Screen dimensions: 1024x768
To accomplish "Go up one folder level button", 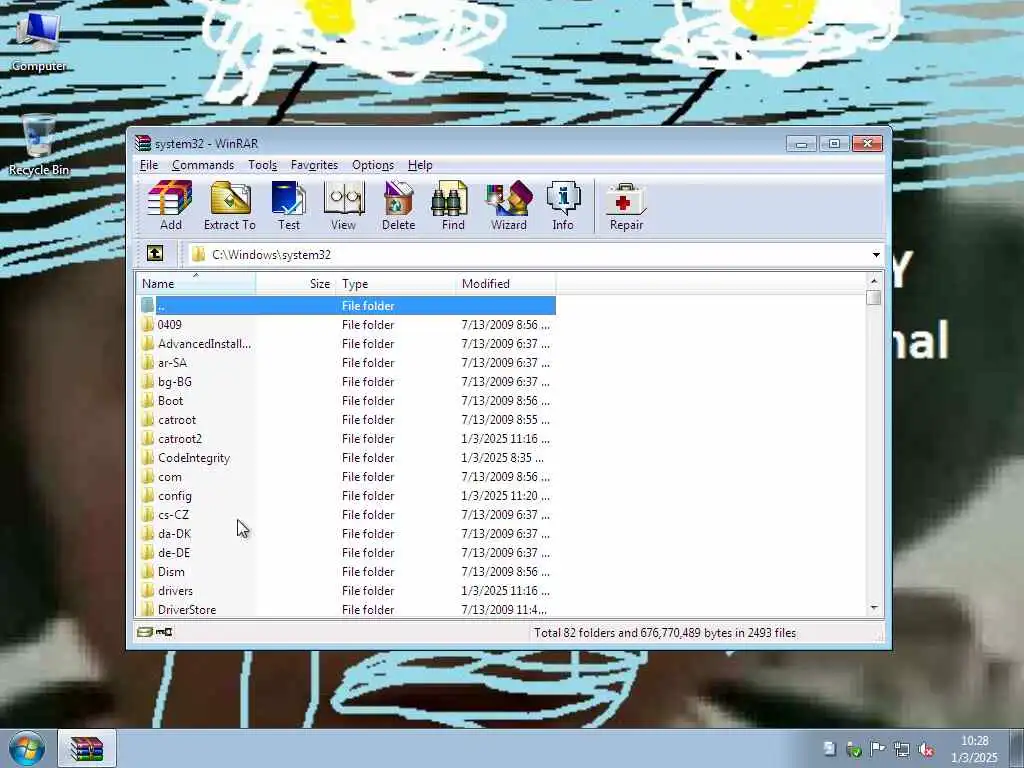I will pyautogui.click(x=155, y=253).
